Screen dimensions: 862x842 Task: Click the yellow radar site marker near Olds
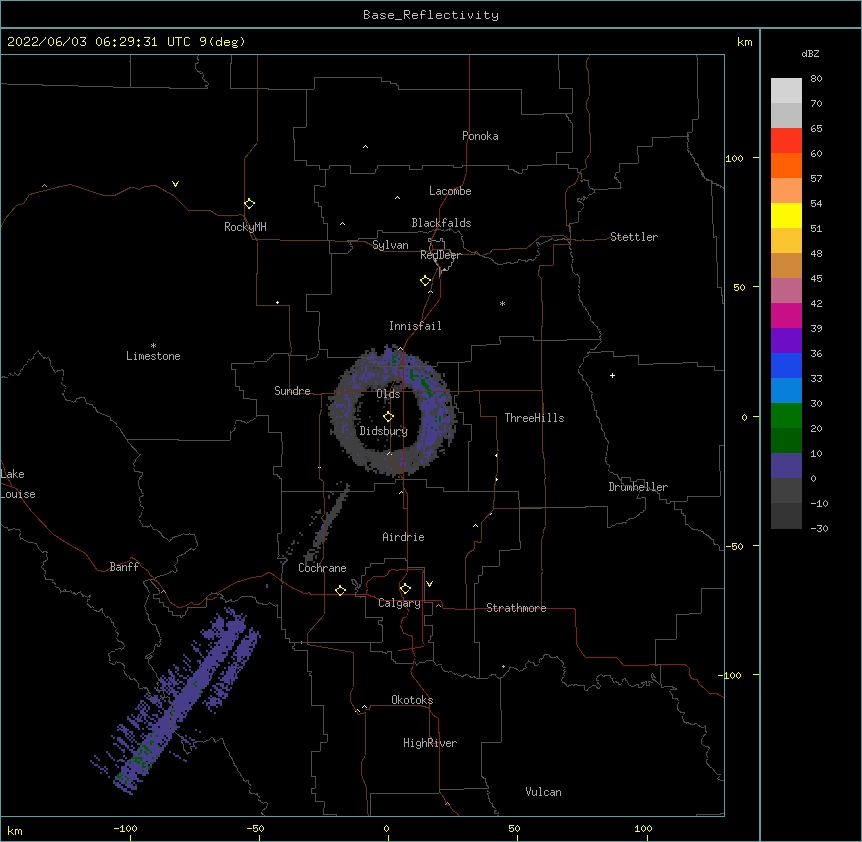pyautogui.click(x=388, y=417)
